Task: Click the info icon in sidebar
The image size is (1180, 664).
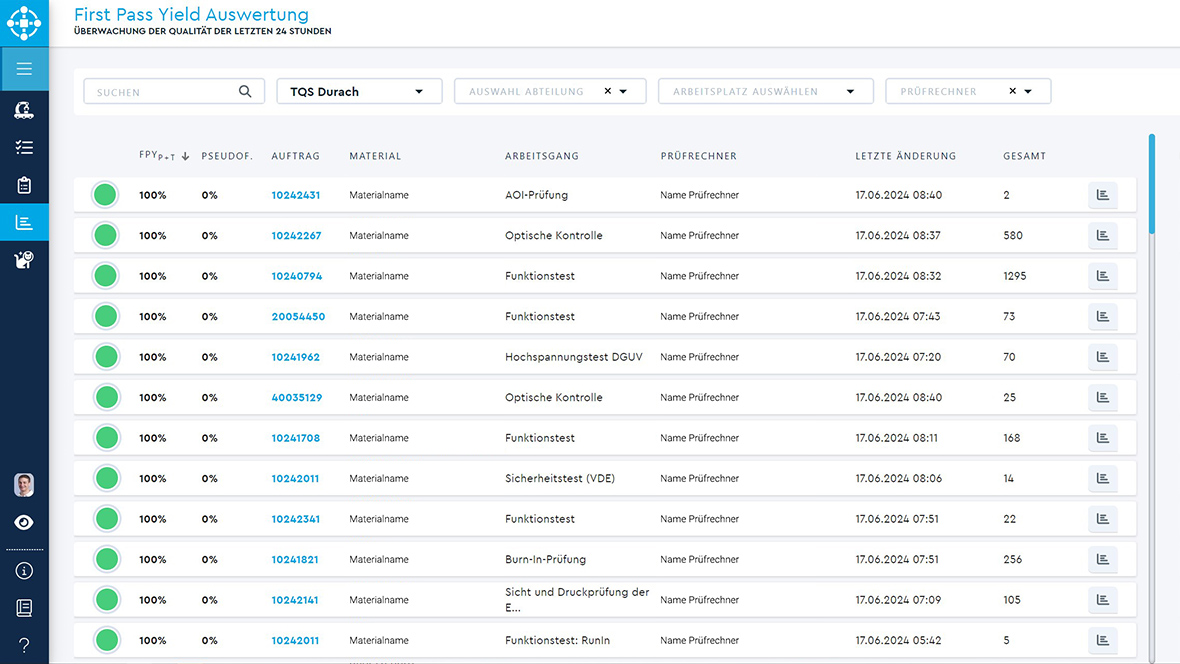Action: click(x=24, y=571)
